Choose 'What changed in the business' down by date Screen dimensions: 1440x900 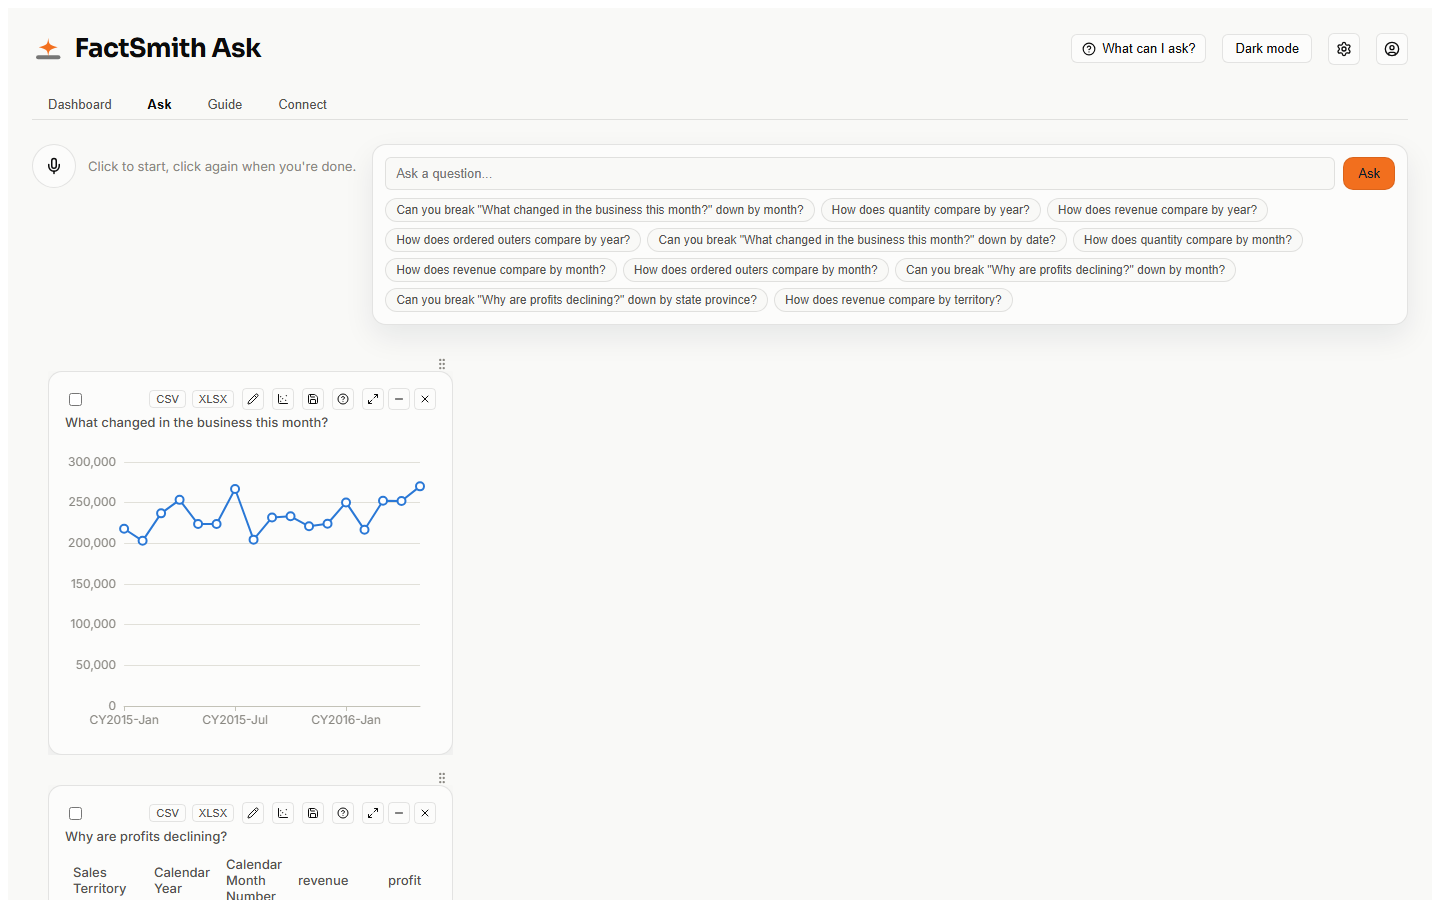point(857,240)
